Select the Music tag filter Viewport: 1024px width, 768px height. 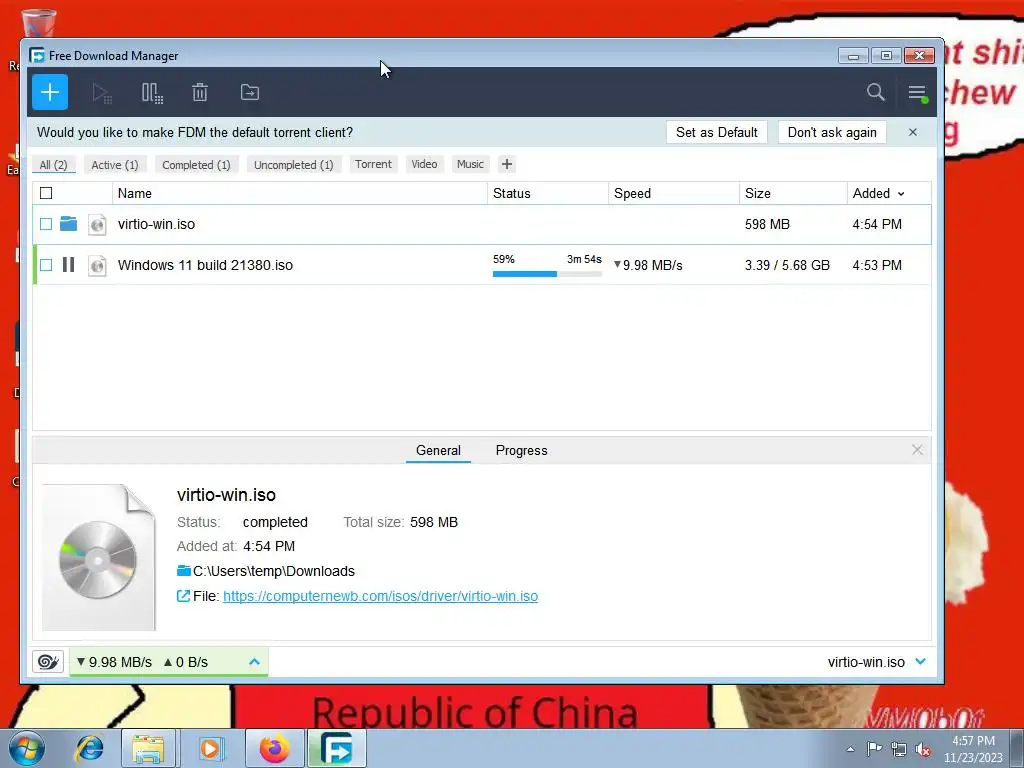tap(470, 165)
